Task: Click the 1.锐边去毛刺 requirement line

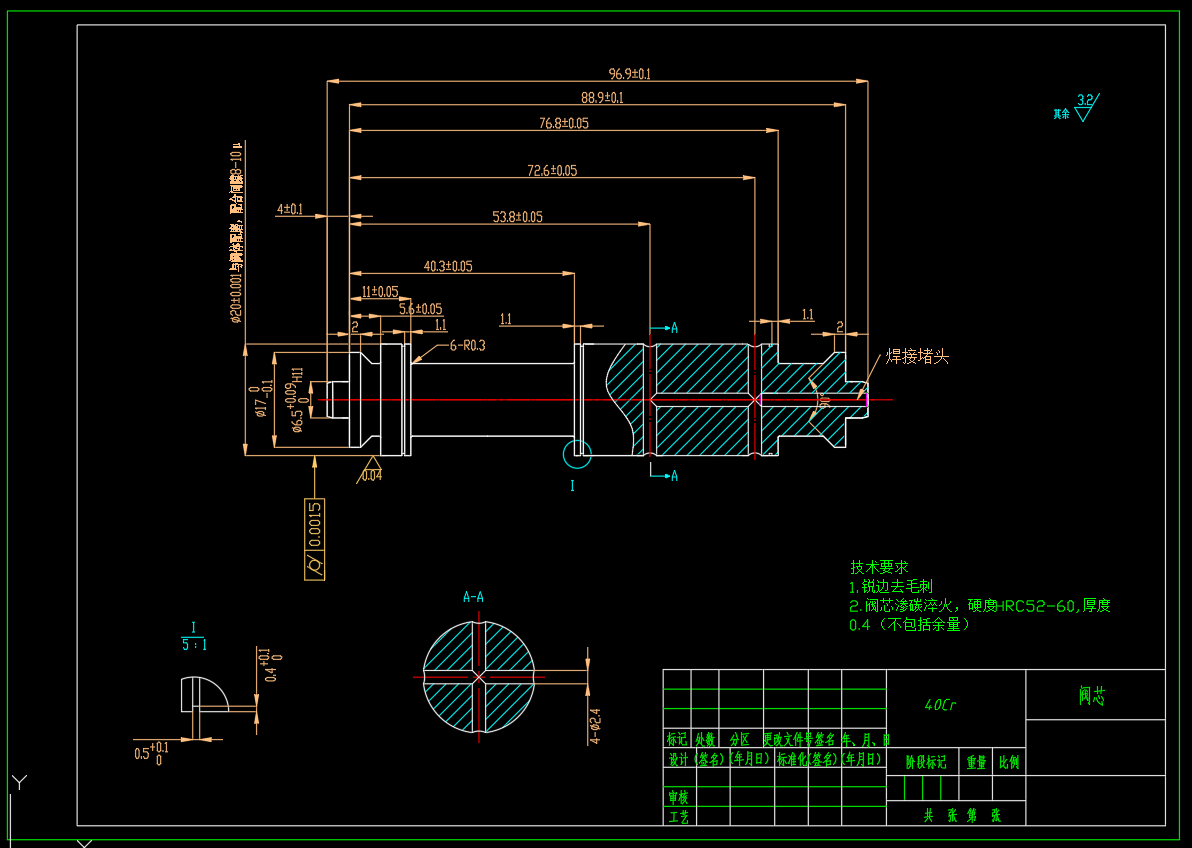Action: click(890, 586)
